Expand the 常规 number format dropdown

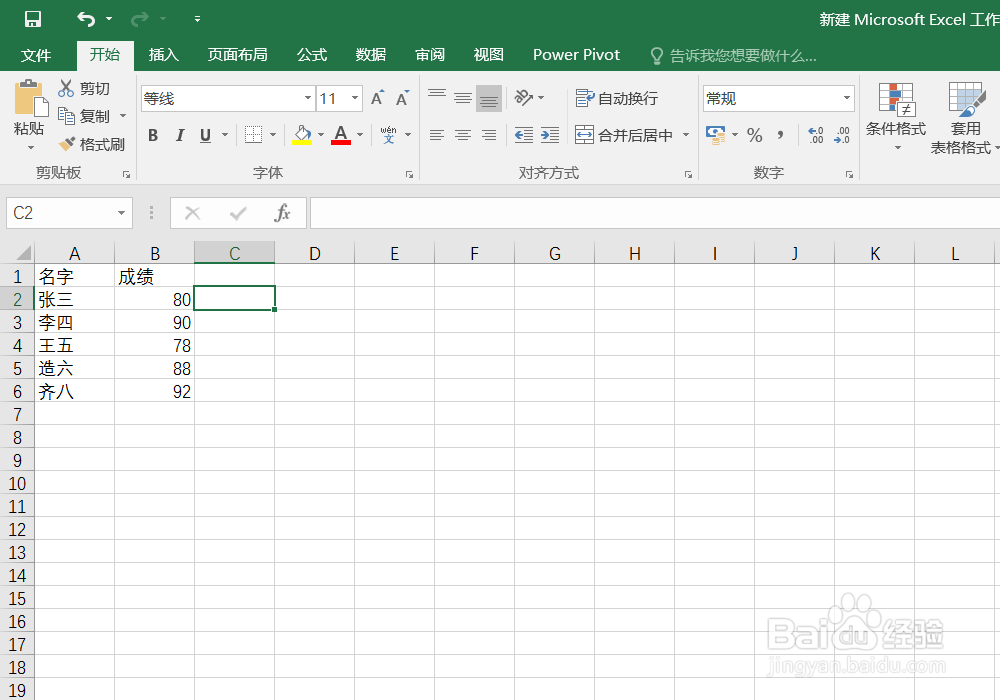848,98
